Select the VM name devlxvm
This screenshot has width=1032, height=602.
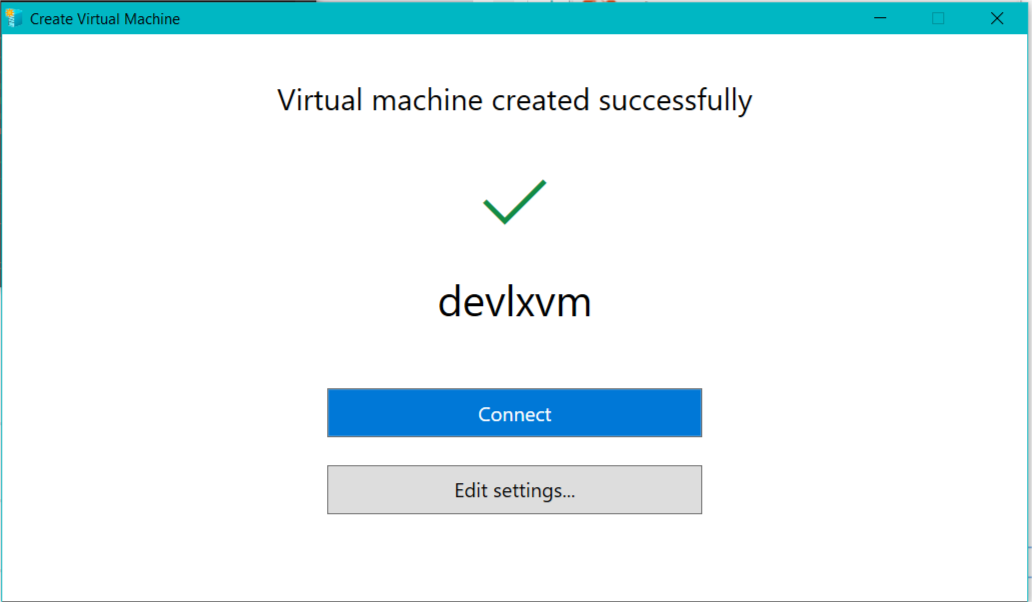click(514, 301)
